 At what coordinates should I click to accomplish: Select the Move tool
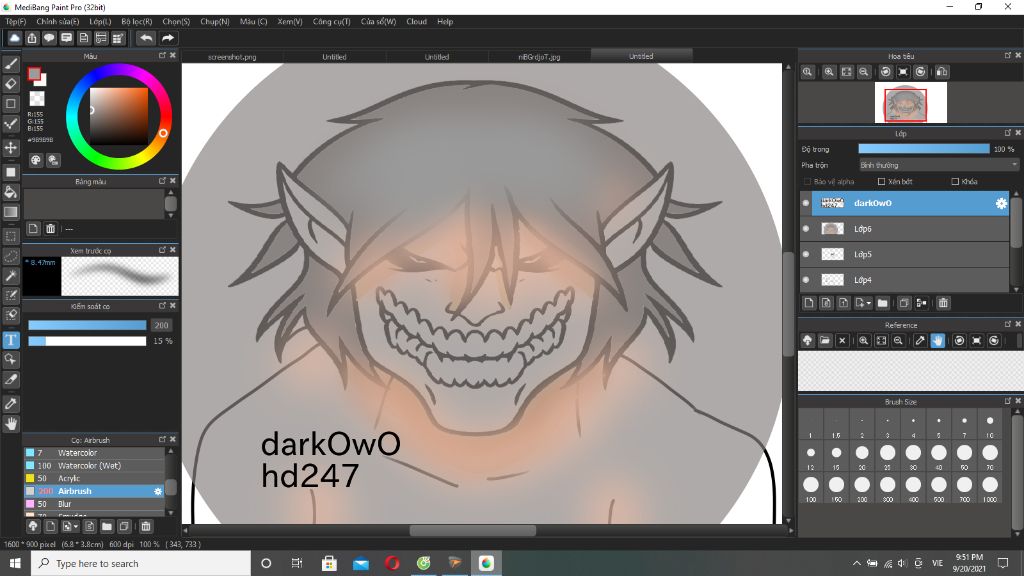[11, 148]
